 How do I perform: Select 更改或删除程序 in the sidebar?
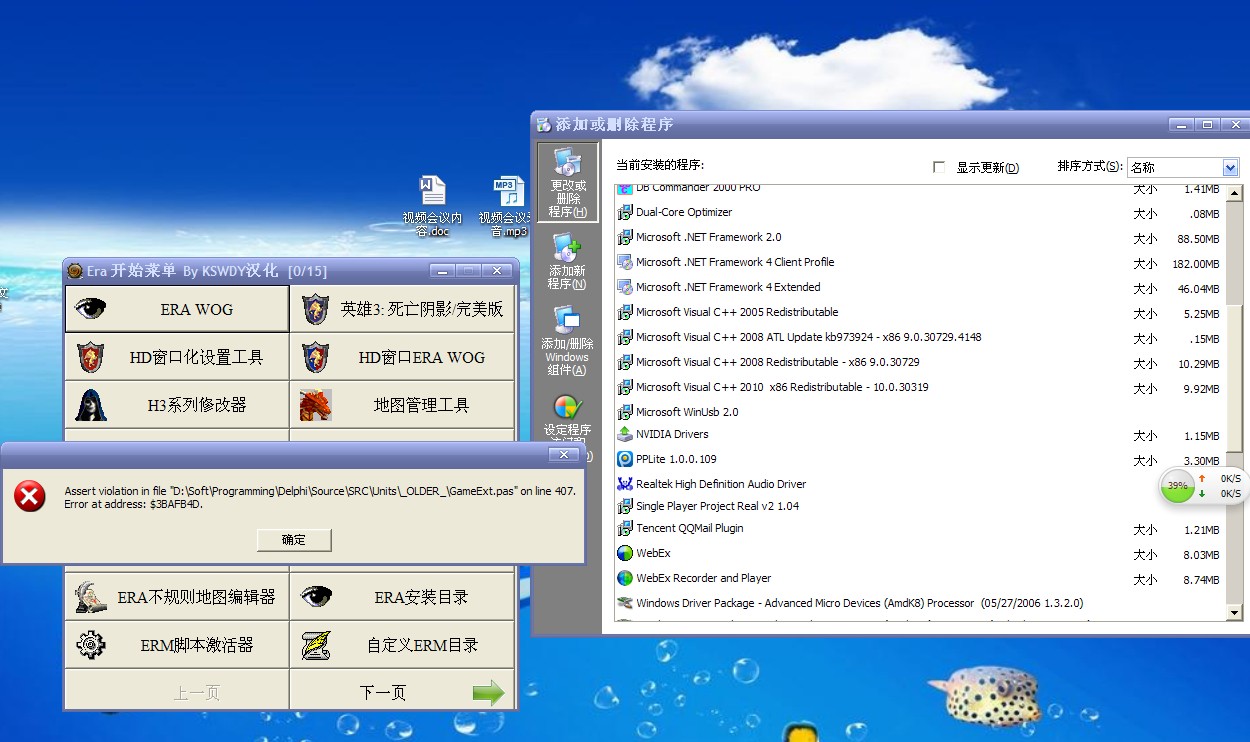click(x=567, y=182)
